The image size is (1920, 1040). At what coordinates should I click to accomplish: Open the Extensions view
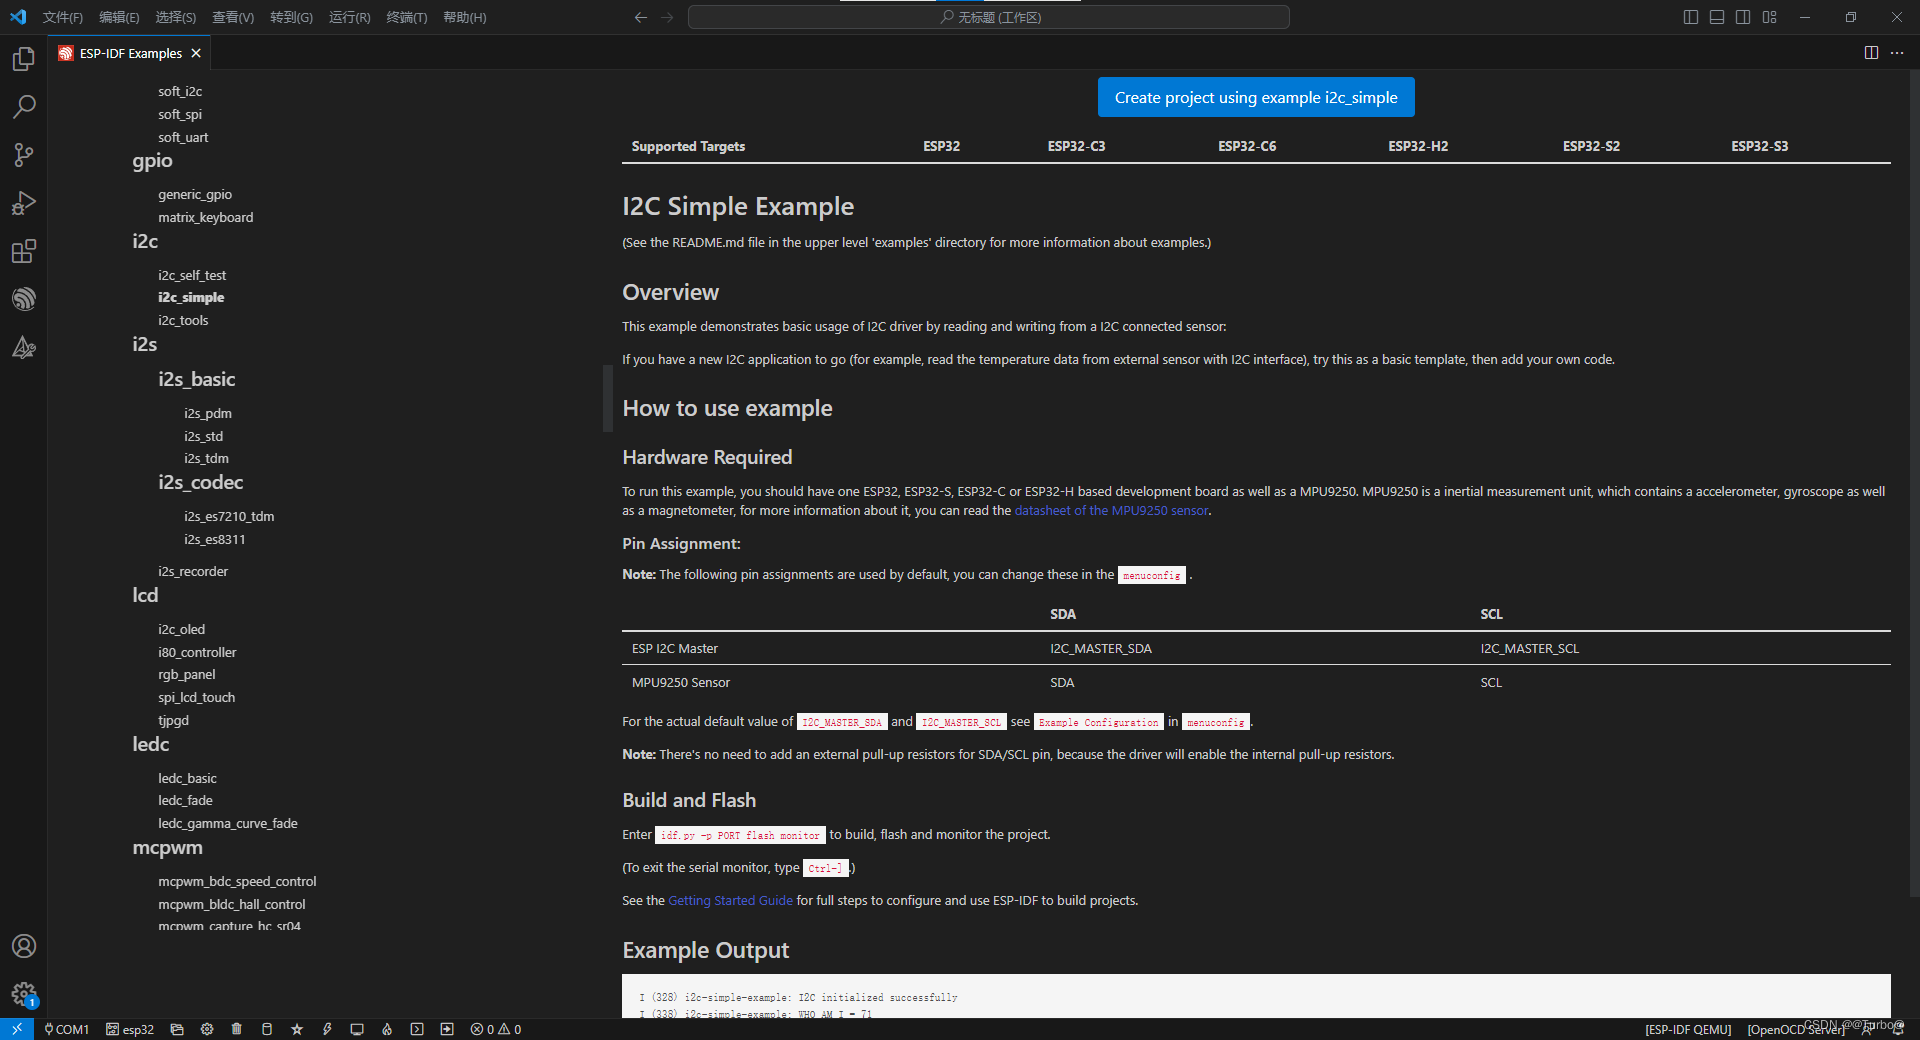point(24,251)
